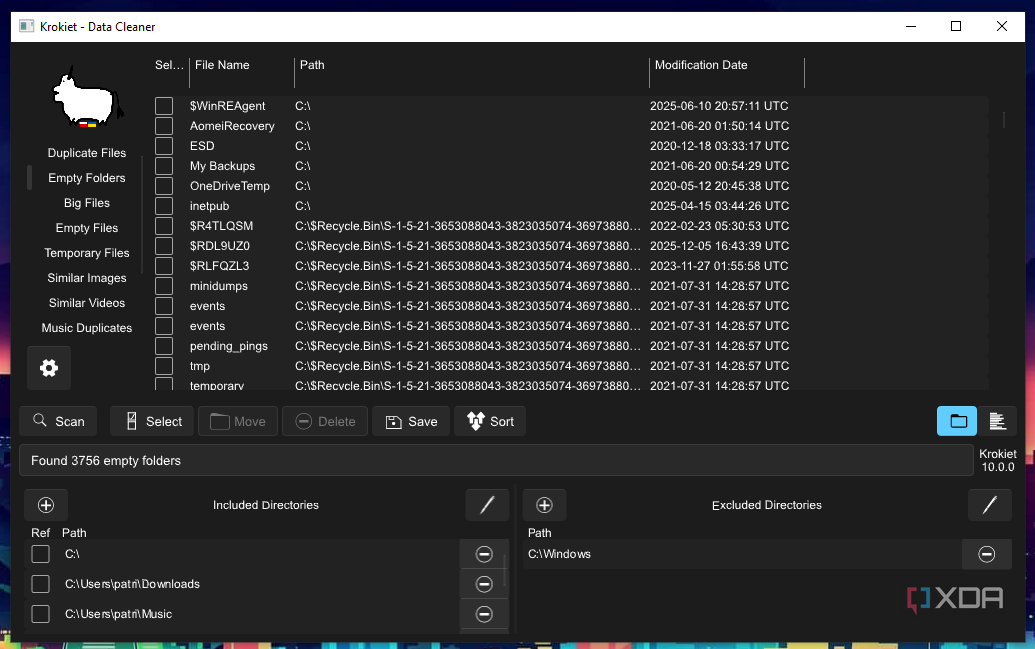This screenshot has height=649, width=1035.
Task: Switch to the directories folder view
Action: 957,421
